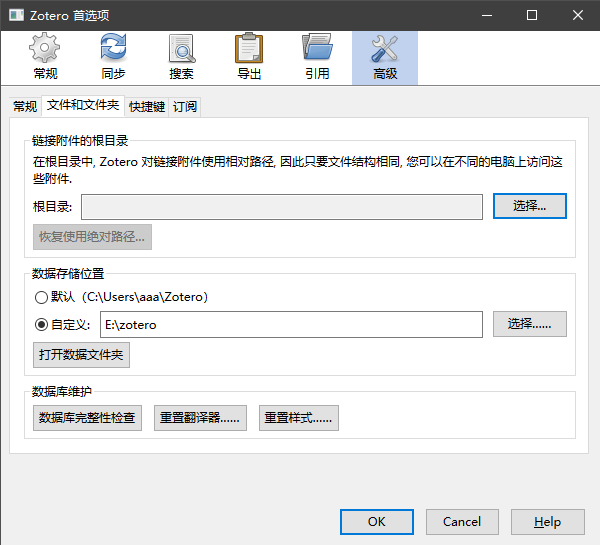
Task: Choose custom data directory with 选择...... button
Action: click(x=530, y=324)
